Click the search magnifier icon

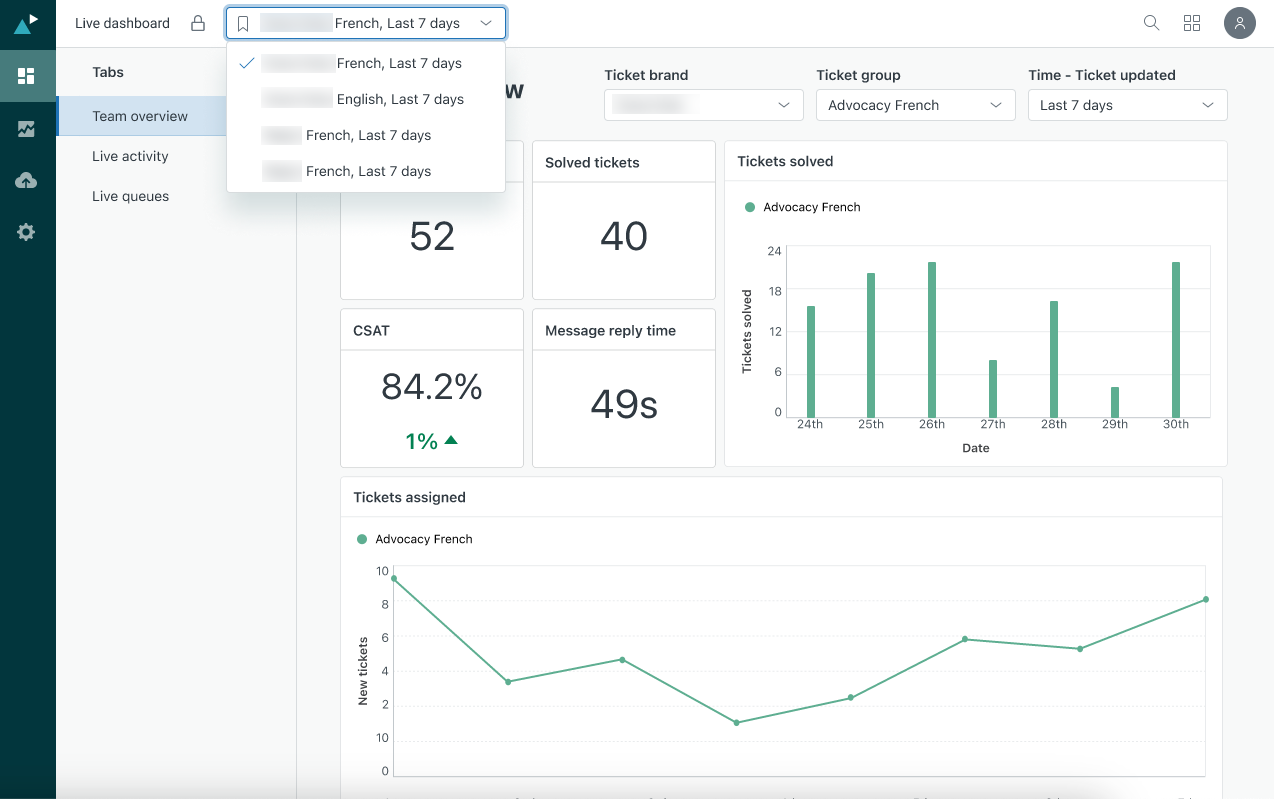1151,23
